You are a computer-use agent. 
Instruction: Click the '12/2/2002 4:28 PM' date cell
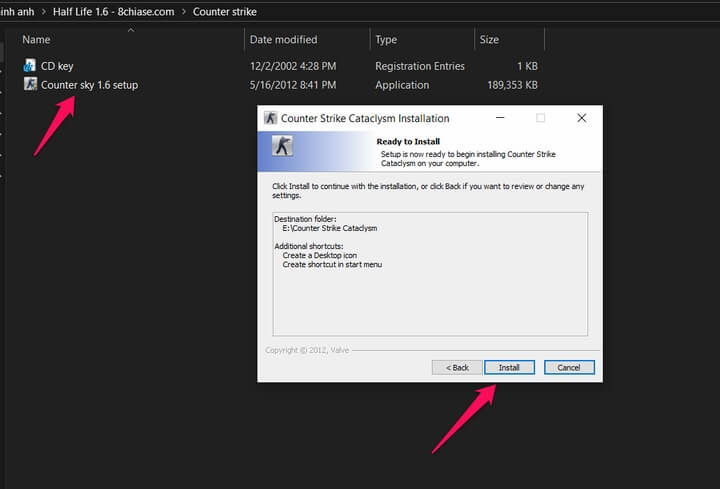[293, 66]
